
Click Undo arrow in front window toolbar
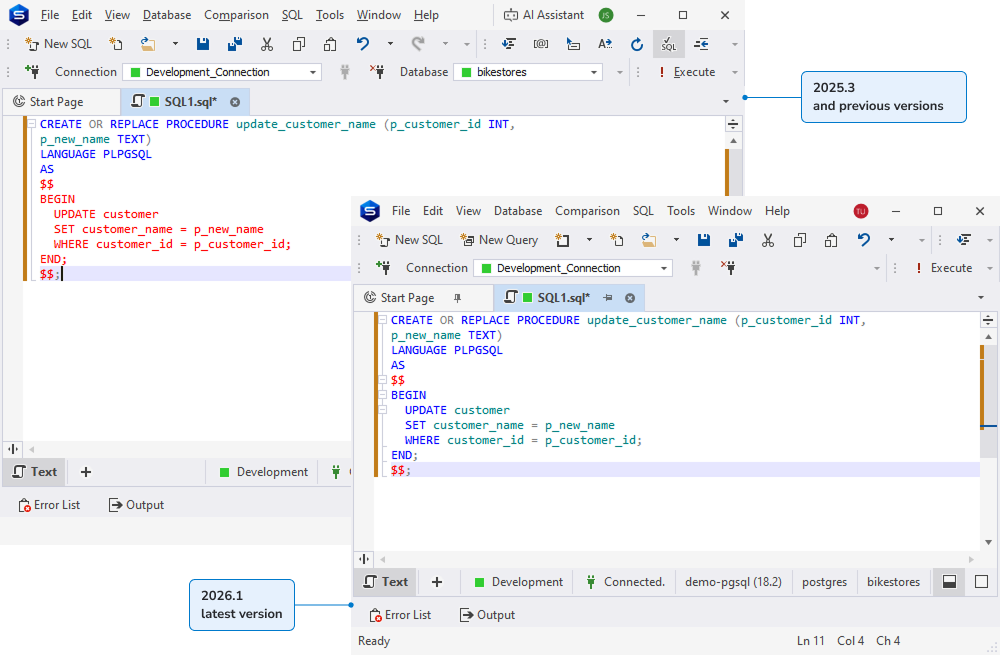point(864,240)
